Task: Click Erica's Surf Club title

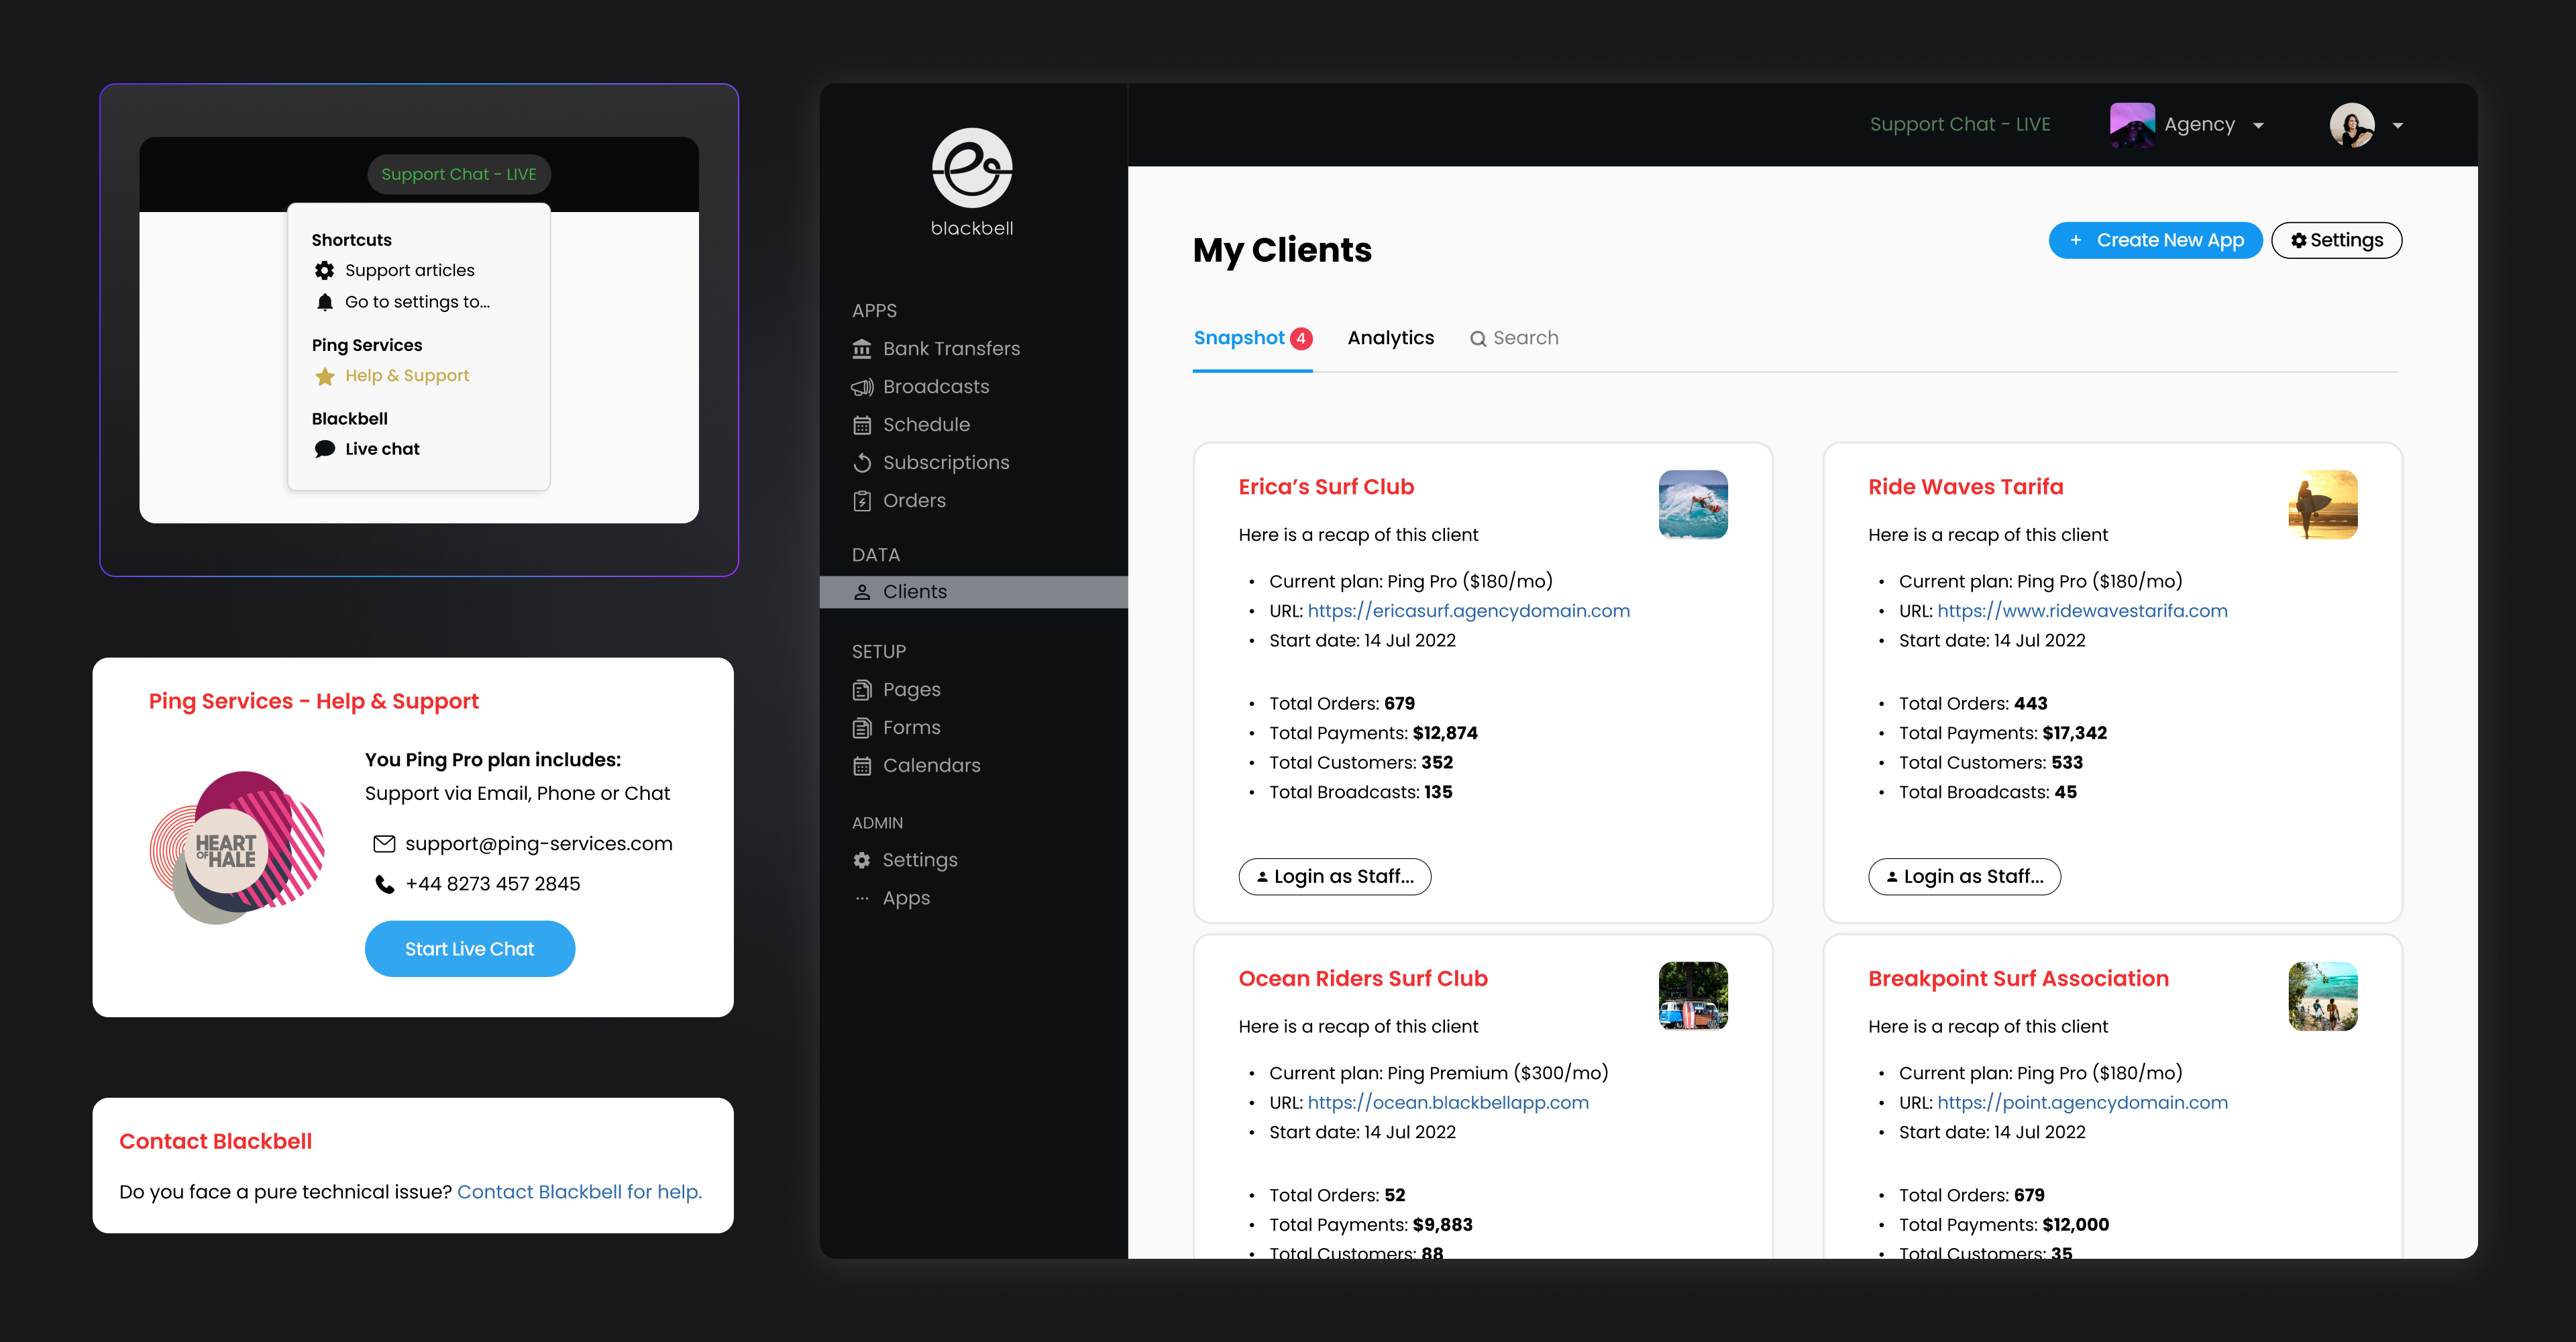Action: click(x=1326, y=487)
